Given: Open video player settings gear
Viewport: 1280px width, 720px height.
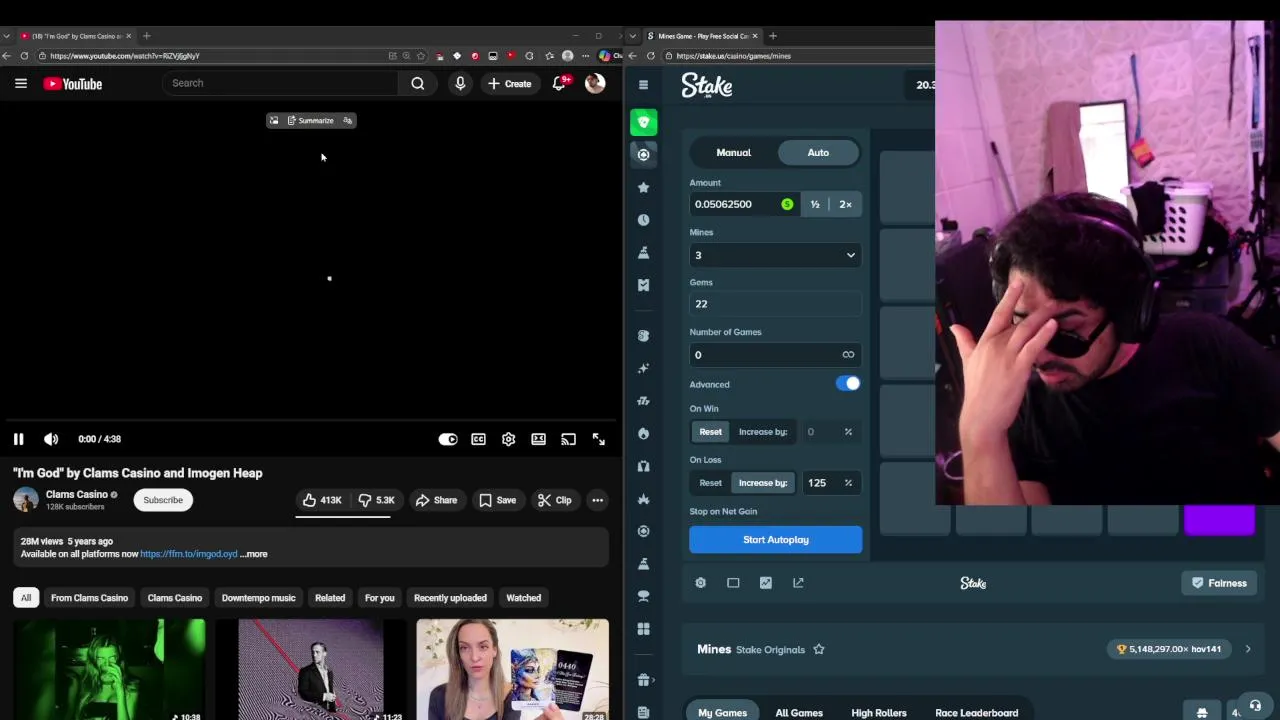Looking at the screenshot, I should pos(509,439).
